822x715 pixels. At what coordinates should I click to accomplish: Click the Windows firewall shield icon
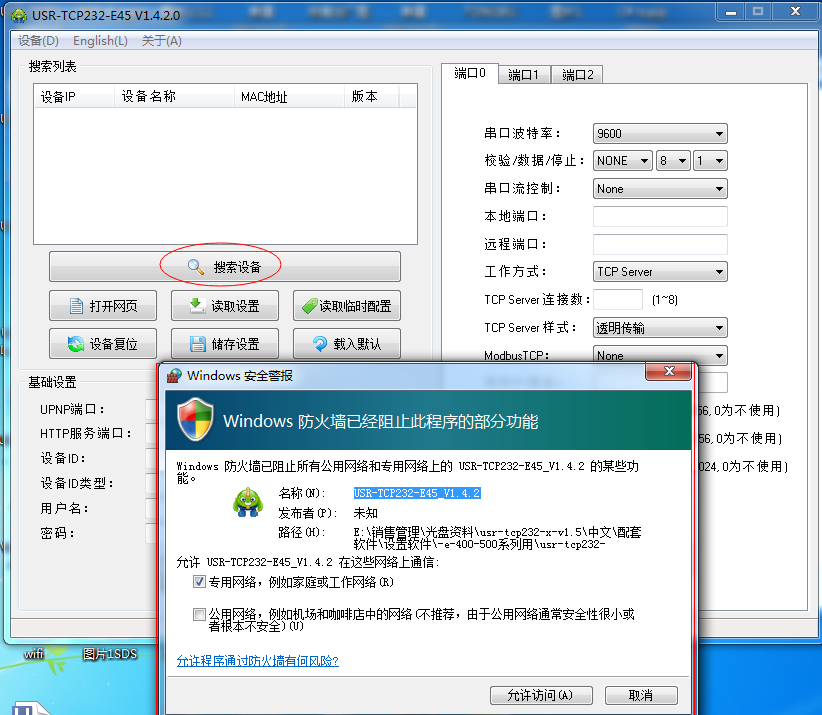point(196,420)
